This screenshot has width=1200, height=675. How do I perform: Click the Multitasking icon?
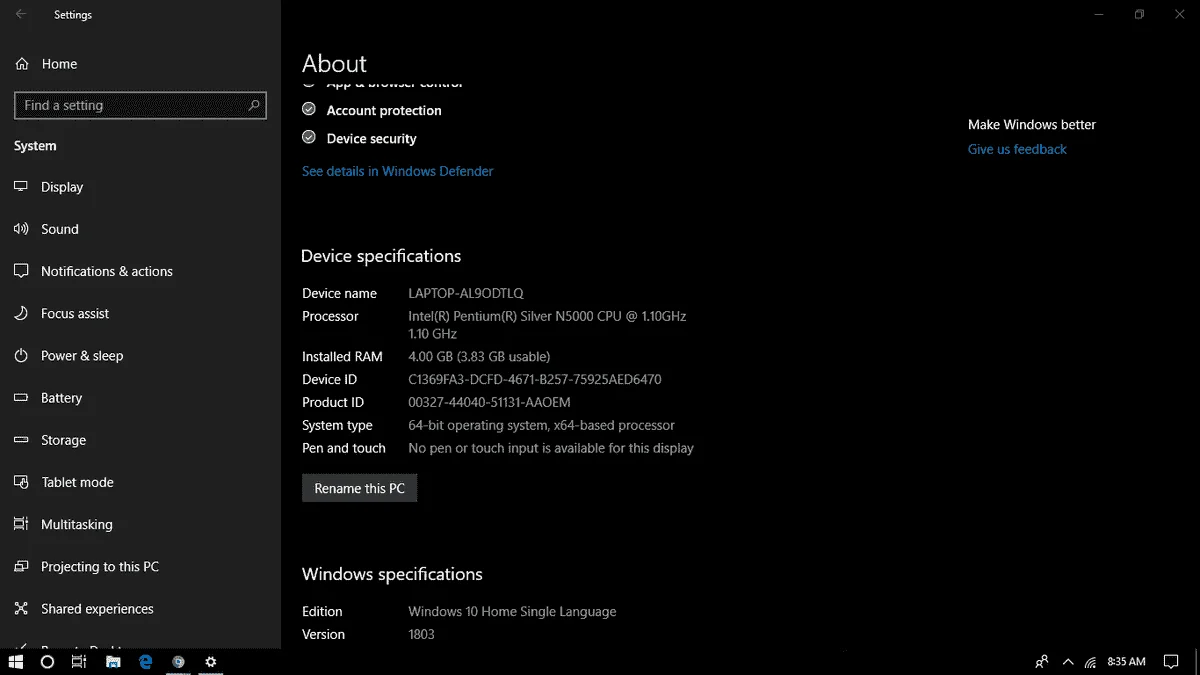tap(21, 524)
